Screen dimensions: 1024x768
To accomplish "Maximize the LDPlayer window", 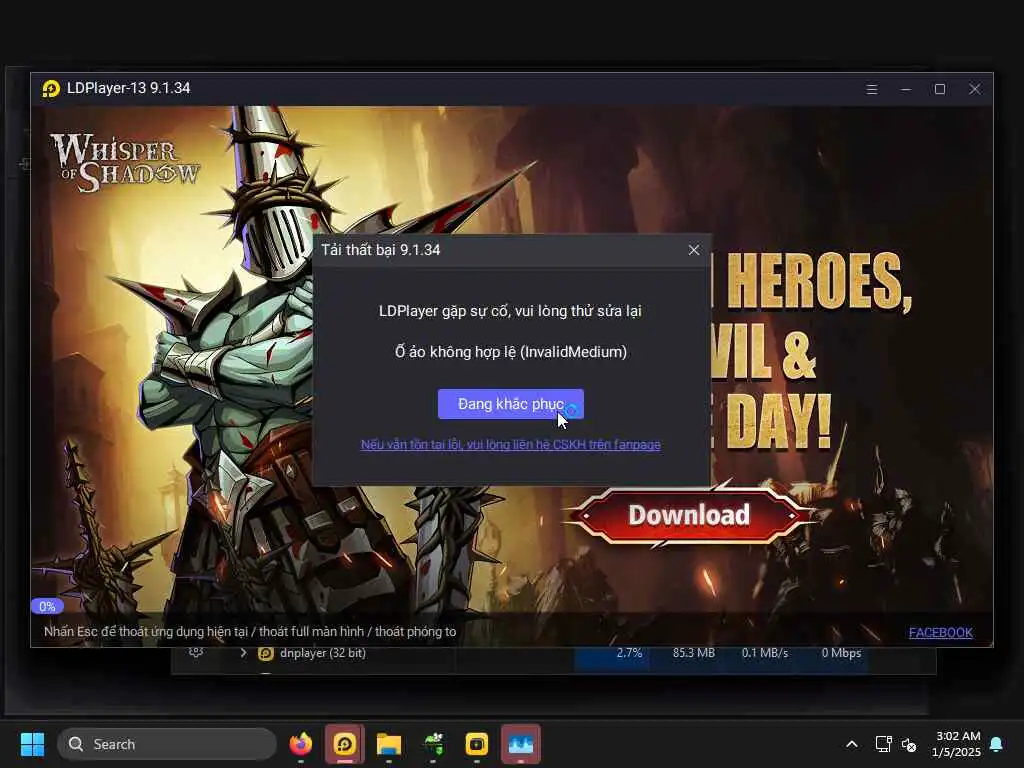I will pos(940,89).
